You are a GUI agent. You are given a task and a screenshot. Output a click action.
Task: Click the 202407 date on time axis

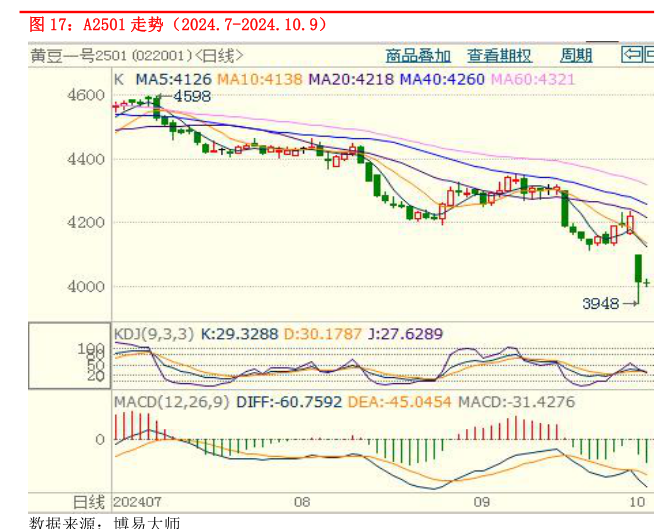[139, 501]
